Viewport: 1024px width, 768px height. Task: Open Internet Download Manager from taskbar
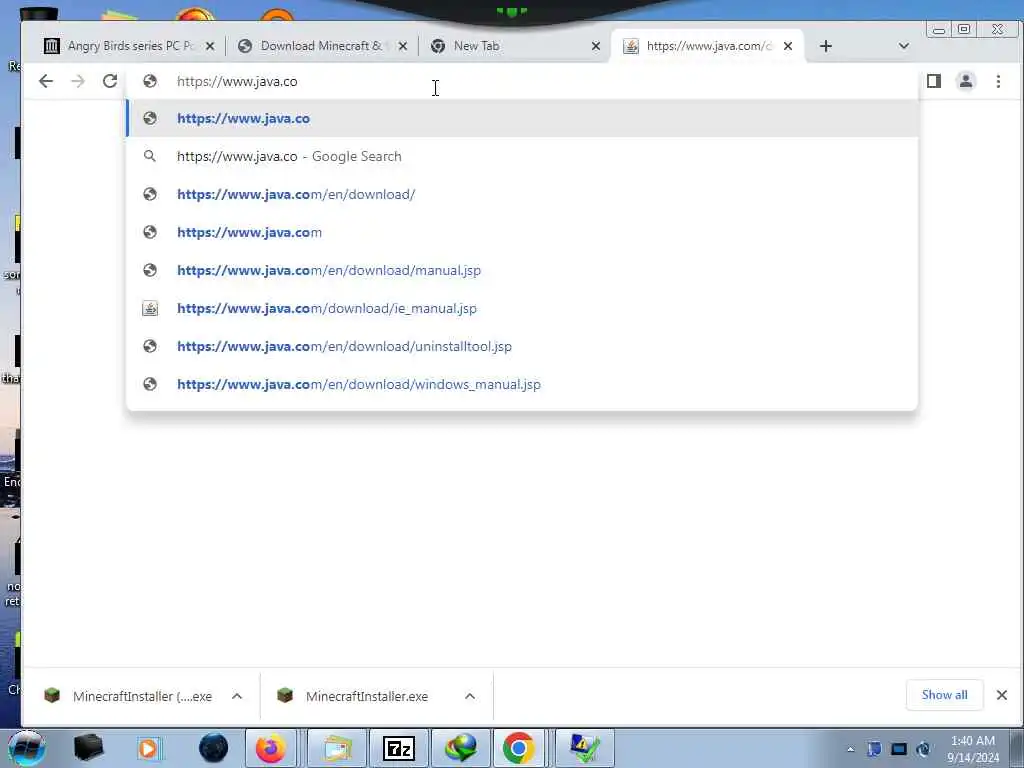461,748
